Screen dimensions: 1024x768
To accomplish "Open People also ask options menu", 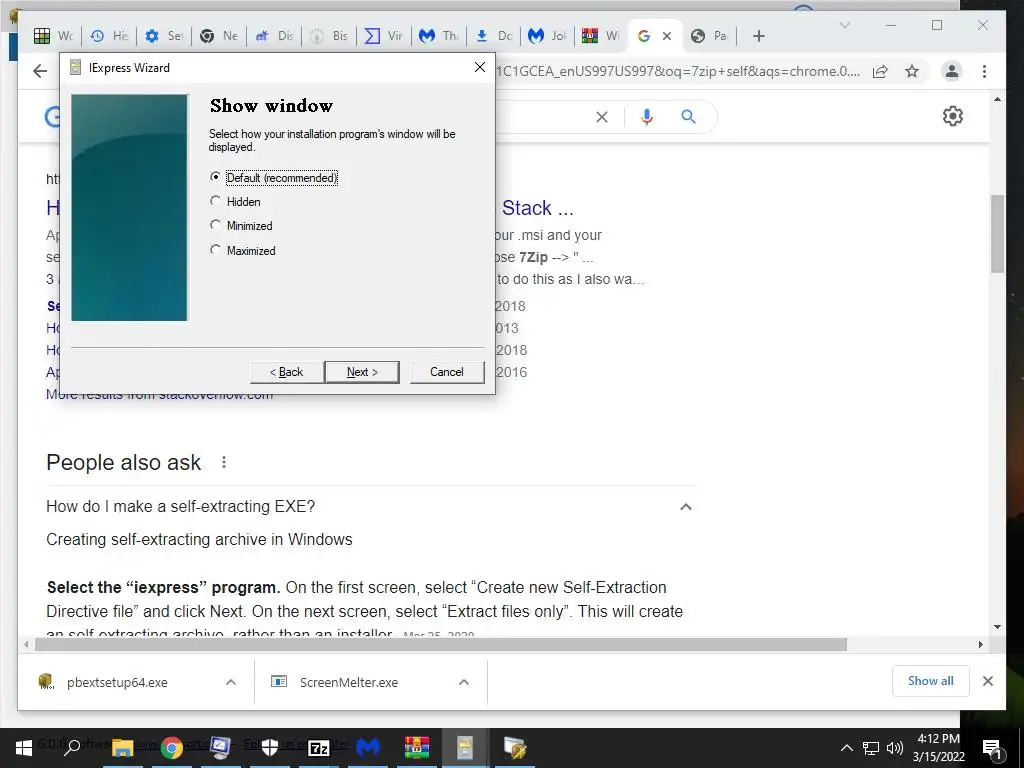I will coord(224,462).
